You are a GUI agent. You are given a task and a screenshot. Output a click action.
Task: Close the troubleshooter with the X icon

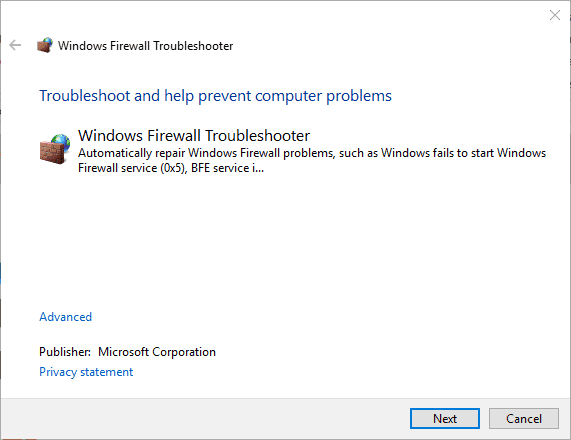(555, 15)
